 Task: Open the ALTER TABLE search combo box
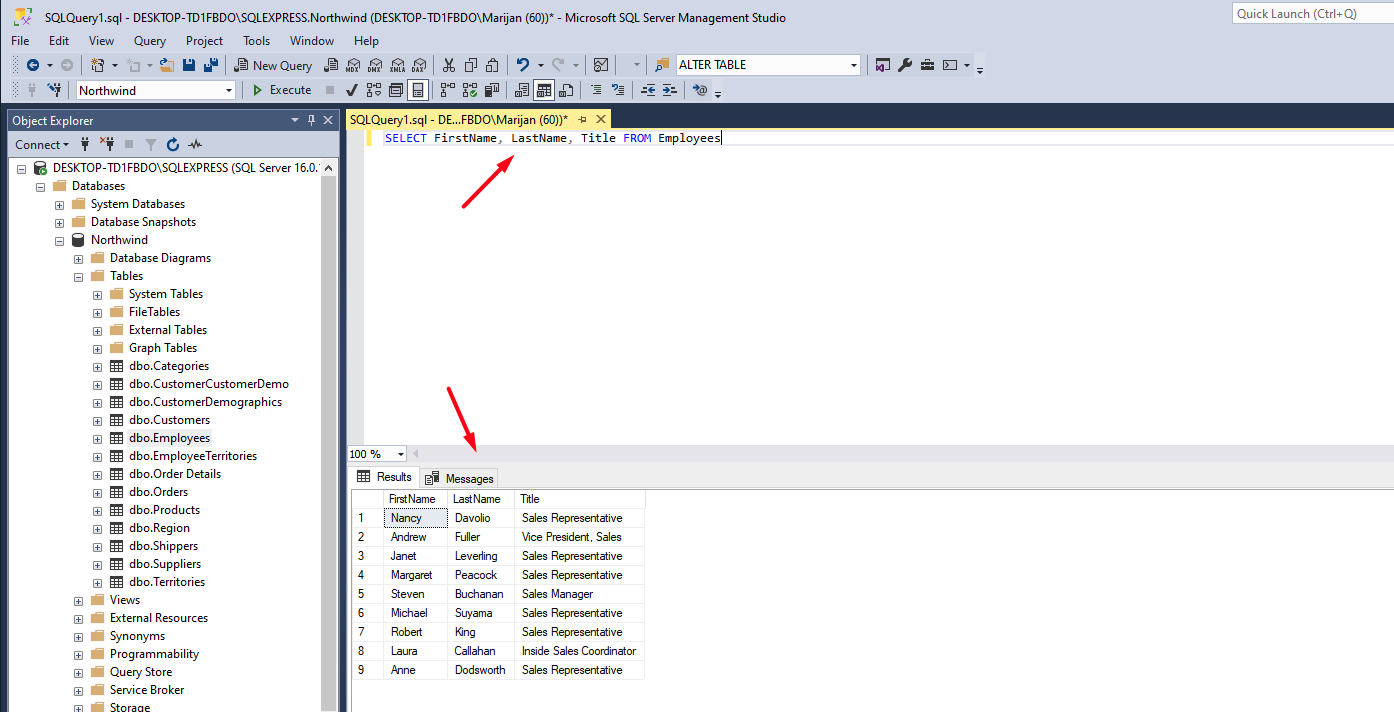854,65
